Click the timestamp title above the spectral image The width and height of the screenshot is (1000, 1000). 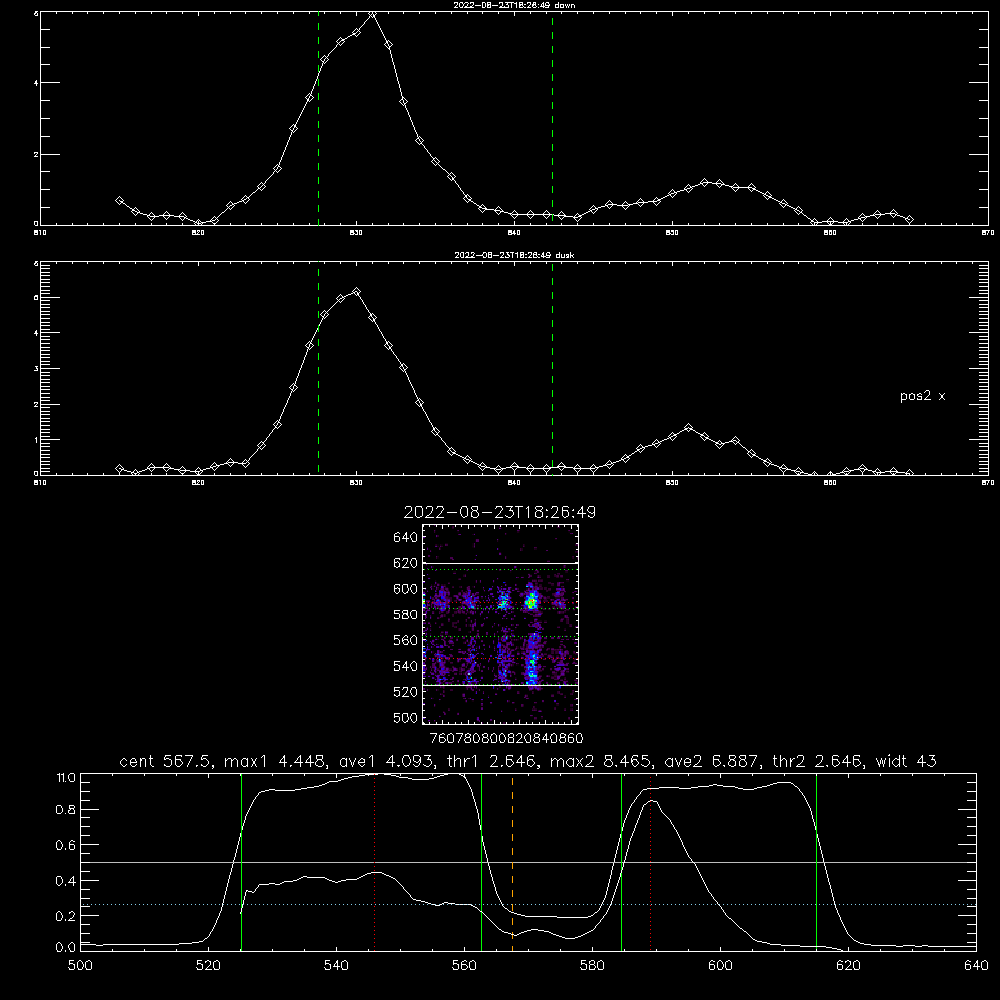(499, 512)
